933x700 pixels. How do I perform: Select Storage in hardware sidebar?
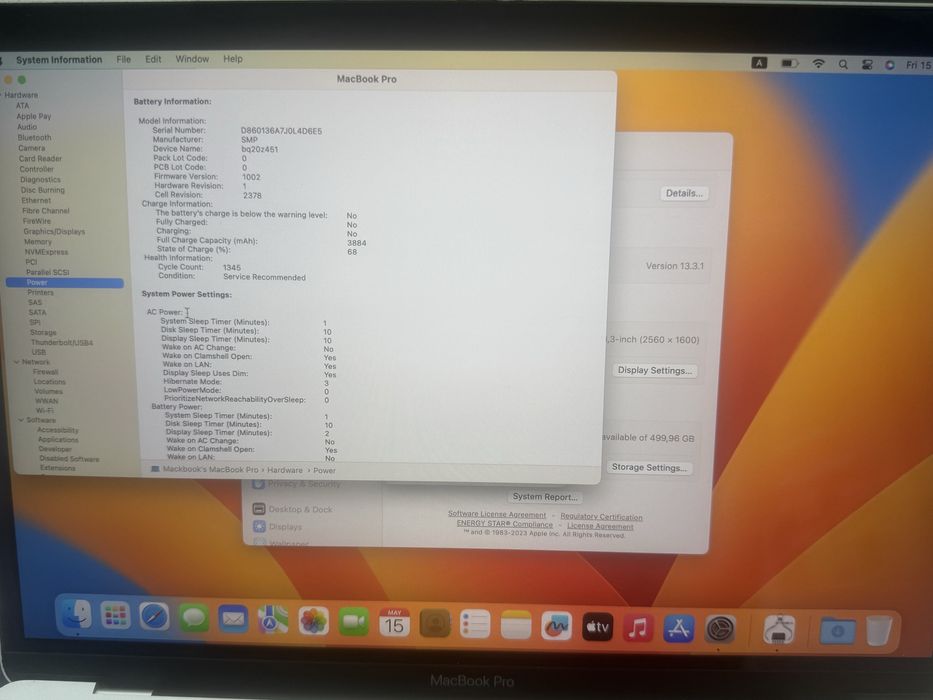pyautogui.click(x=43, y=332)
